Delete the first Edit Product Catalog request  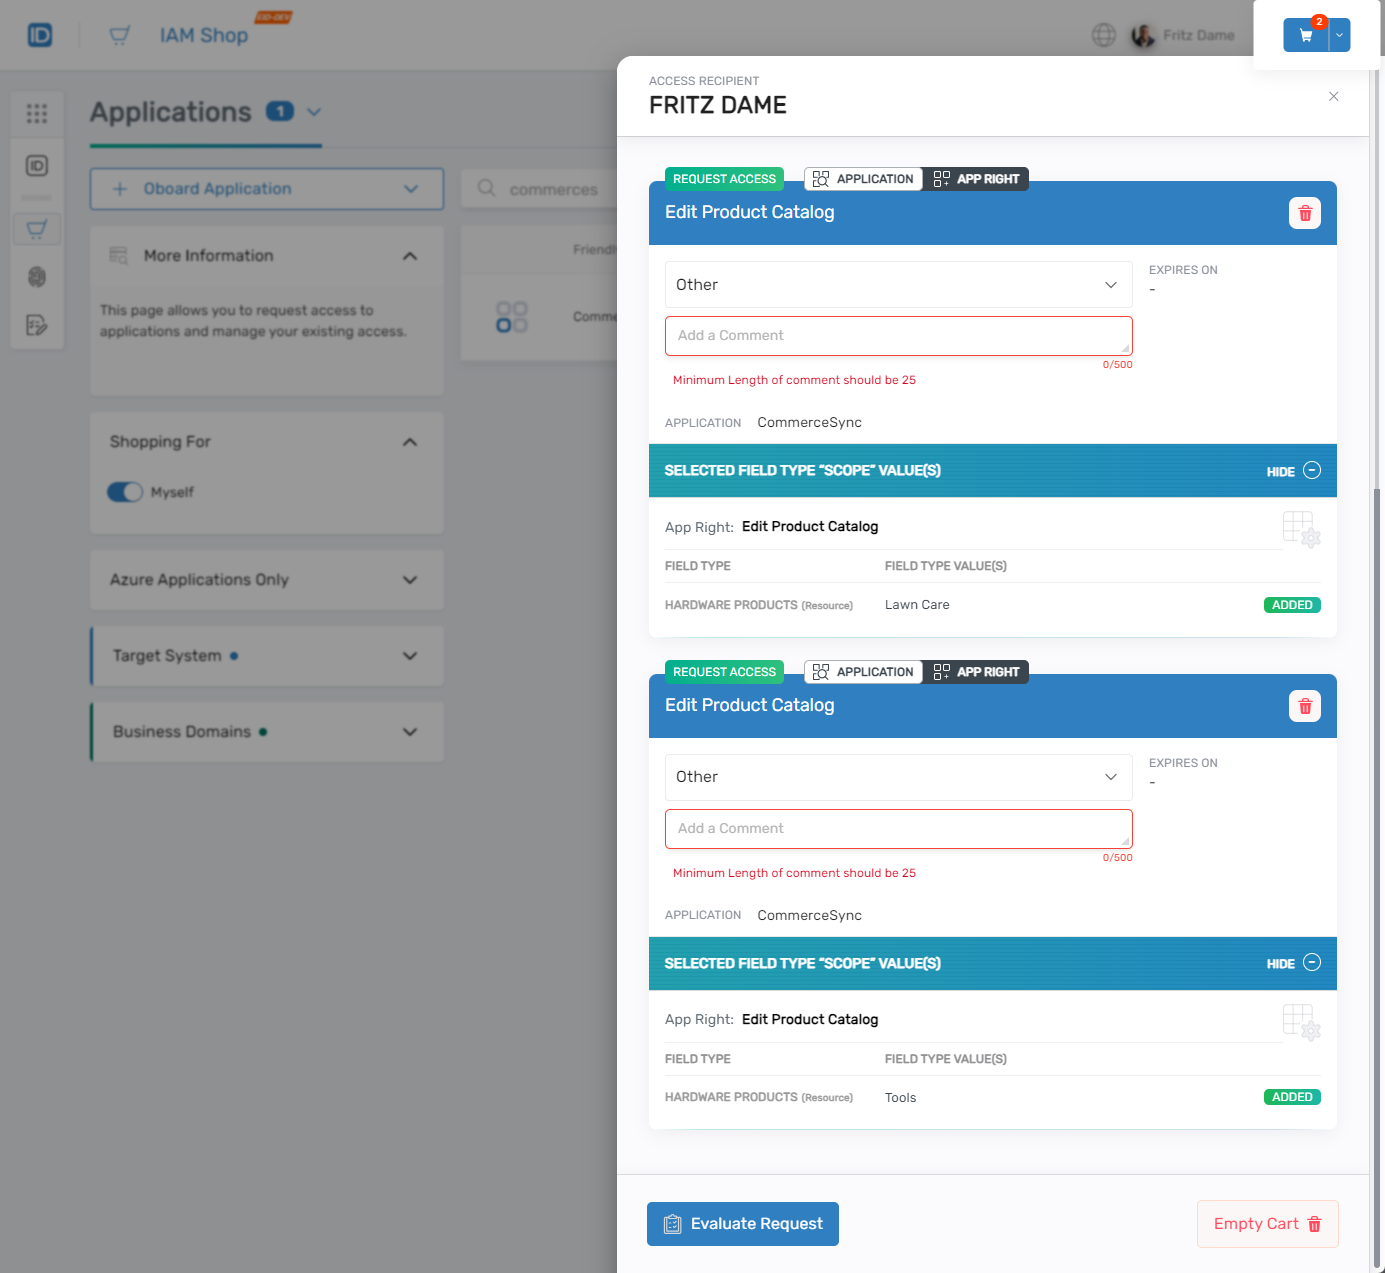coord(1304,212)
